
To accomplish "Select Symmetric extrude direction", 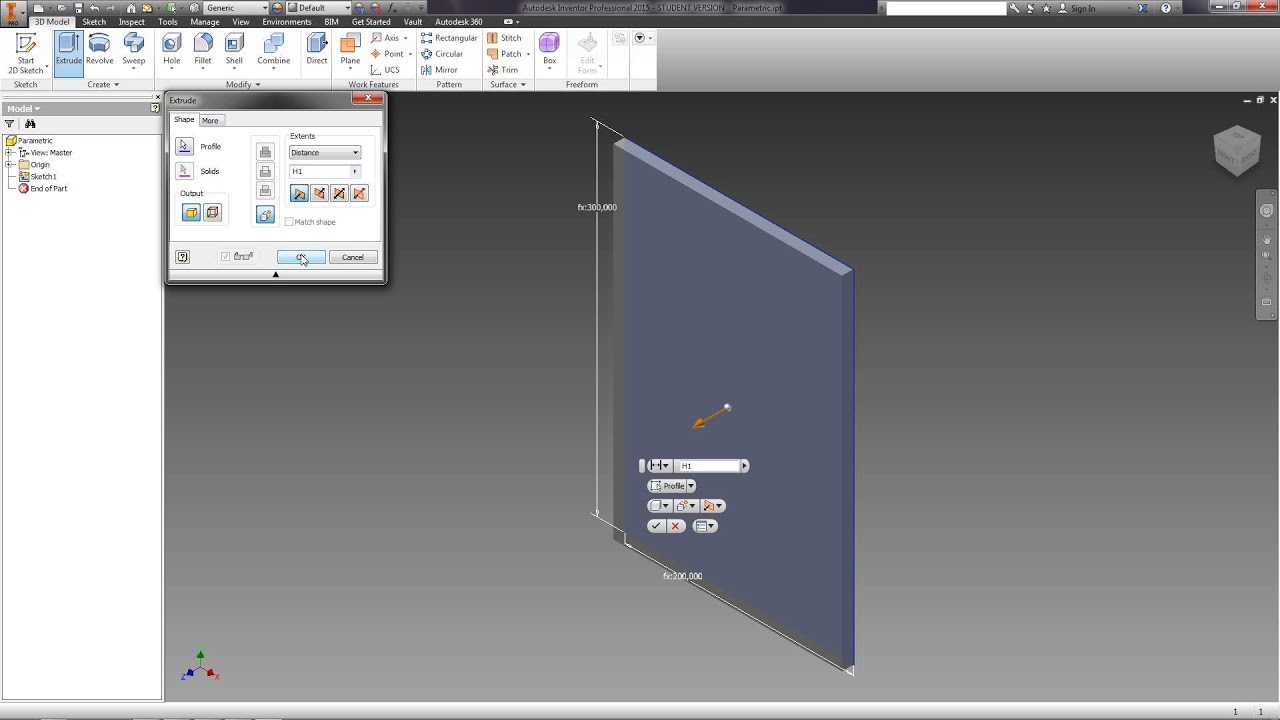I will click(x=339, y=194).
